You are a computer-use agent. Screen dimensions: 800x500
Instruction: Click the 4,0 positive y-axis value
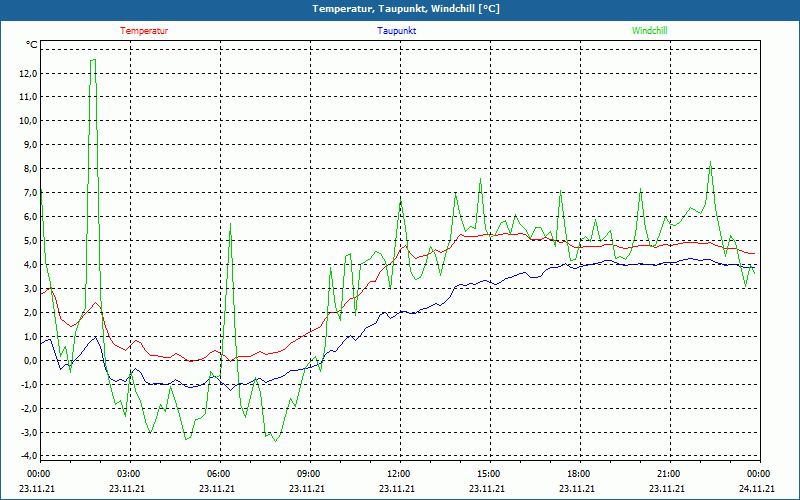pyautogui.click(x=30, y=265)
